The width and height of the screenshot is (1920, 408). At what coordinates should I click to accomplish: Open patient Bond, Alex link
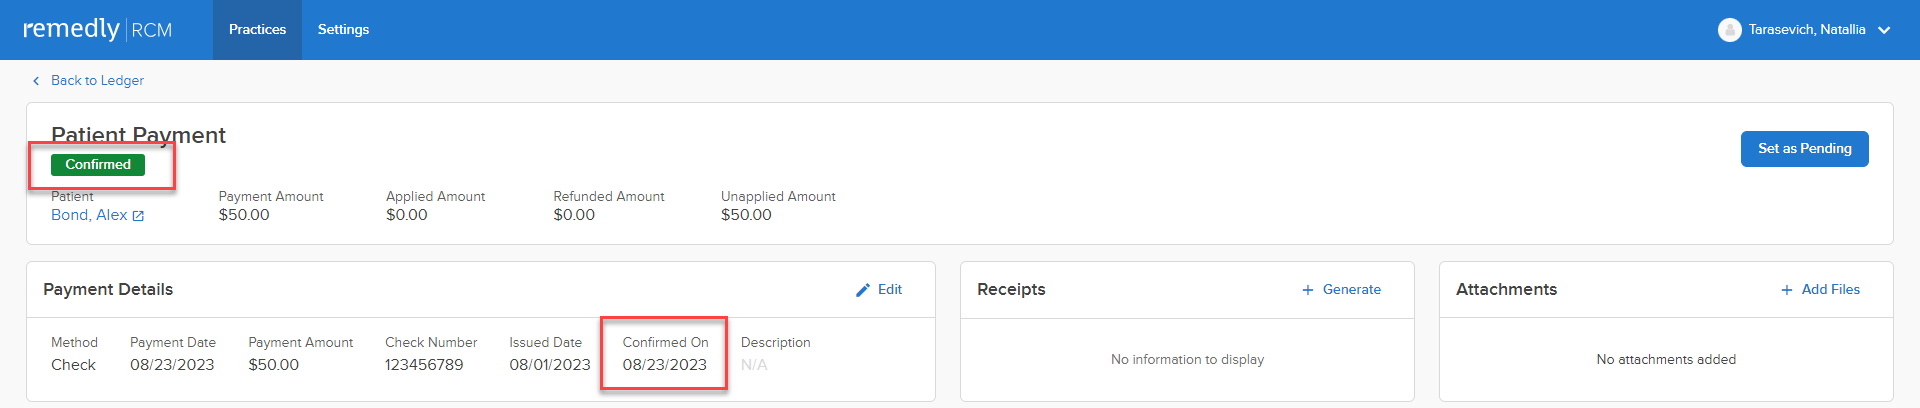pos(89,215)
